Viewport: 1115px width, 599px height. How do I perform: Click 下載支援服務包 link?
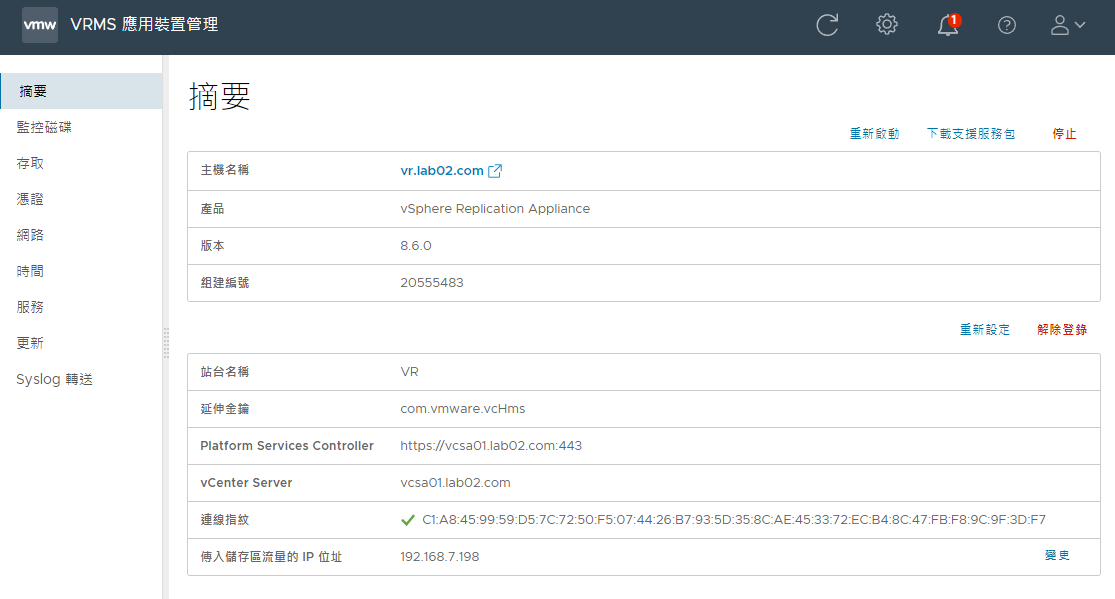click(971, 134)
